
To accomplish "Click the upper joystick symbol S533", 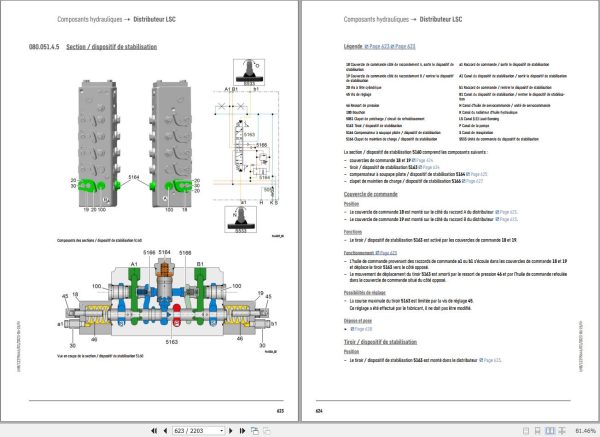I will point(249,72).
